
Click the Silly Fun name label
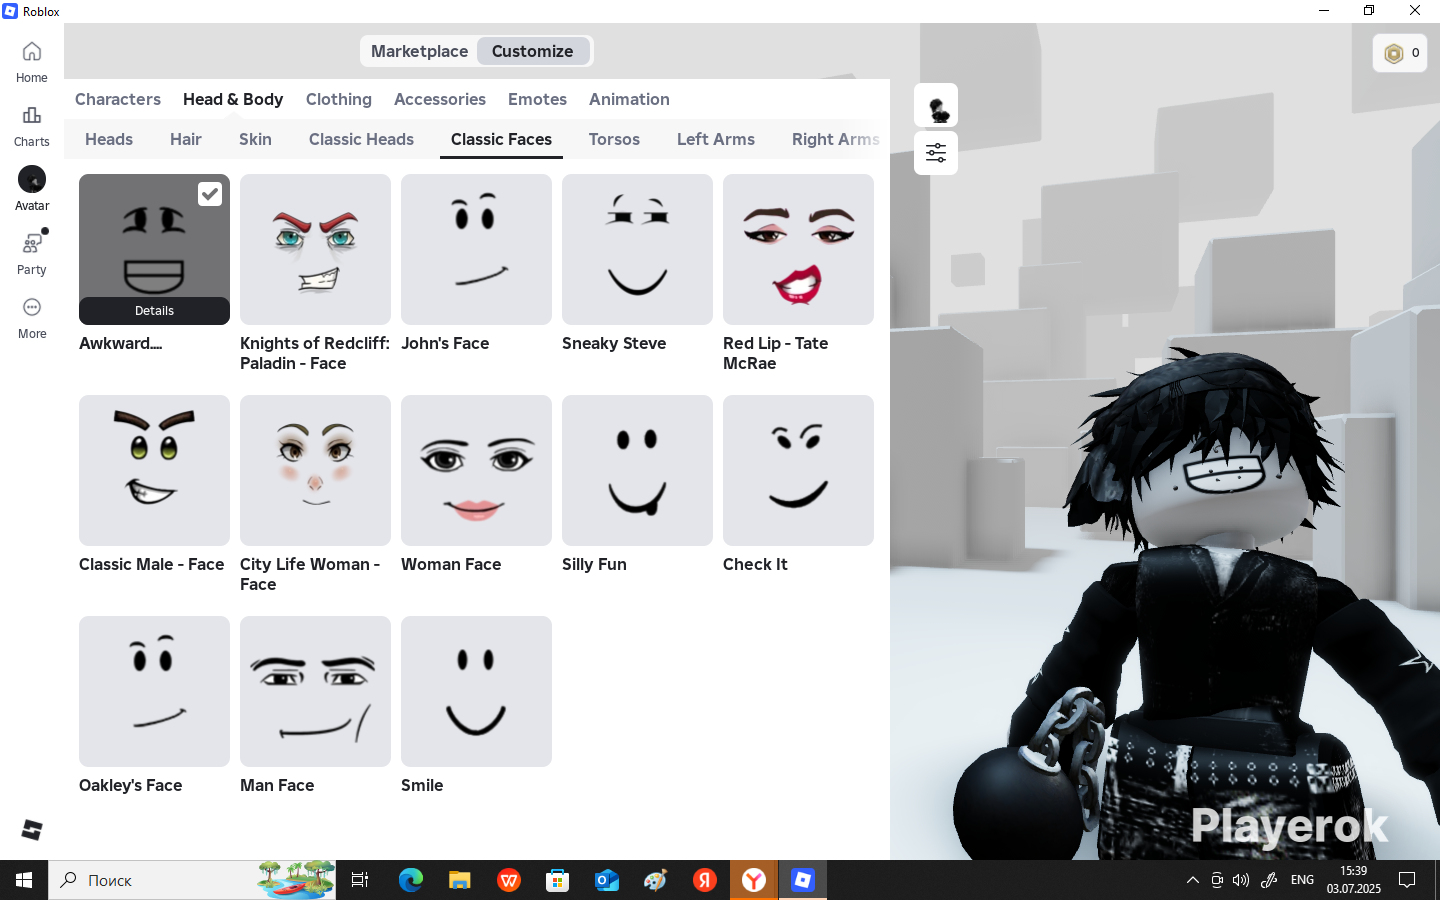pyautogui.click(x=594, y=564)
